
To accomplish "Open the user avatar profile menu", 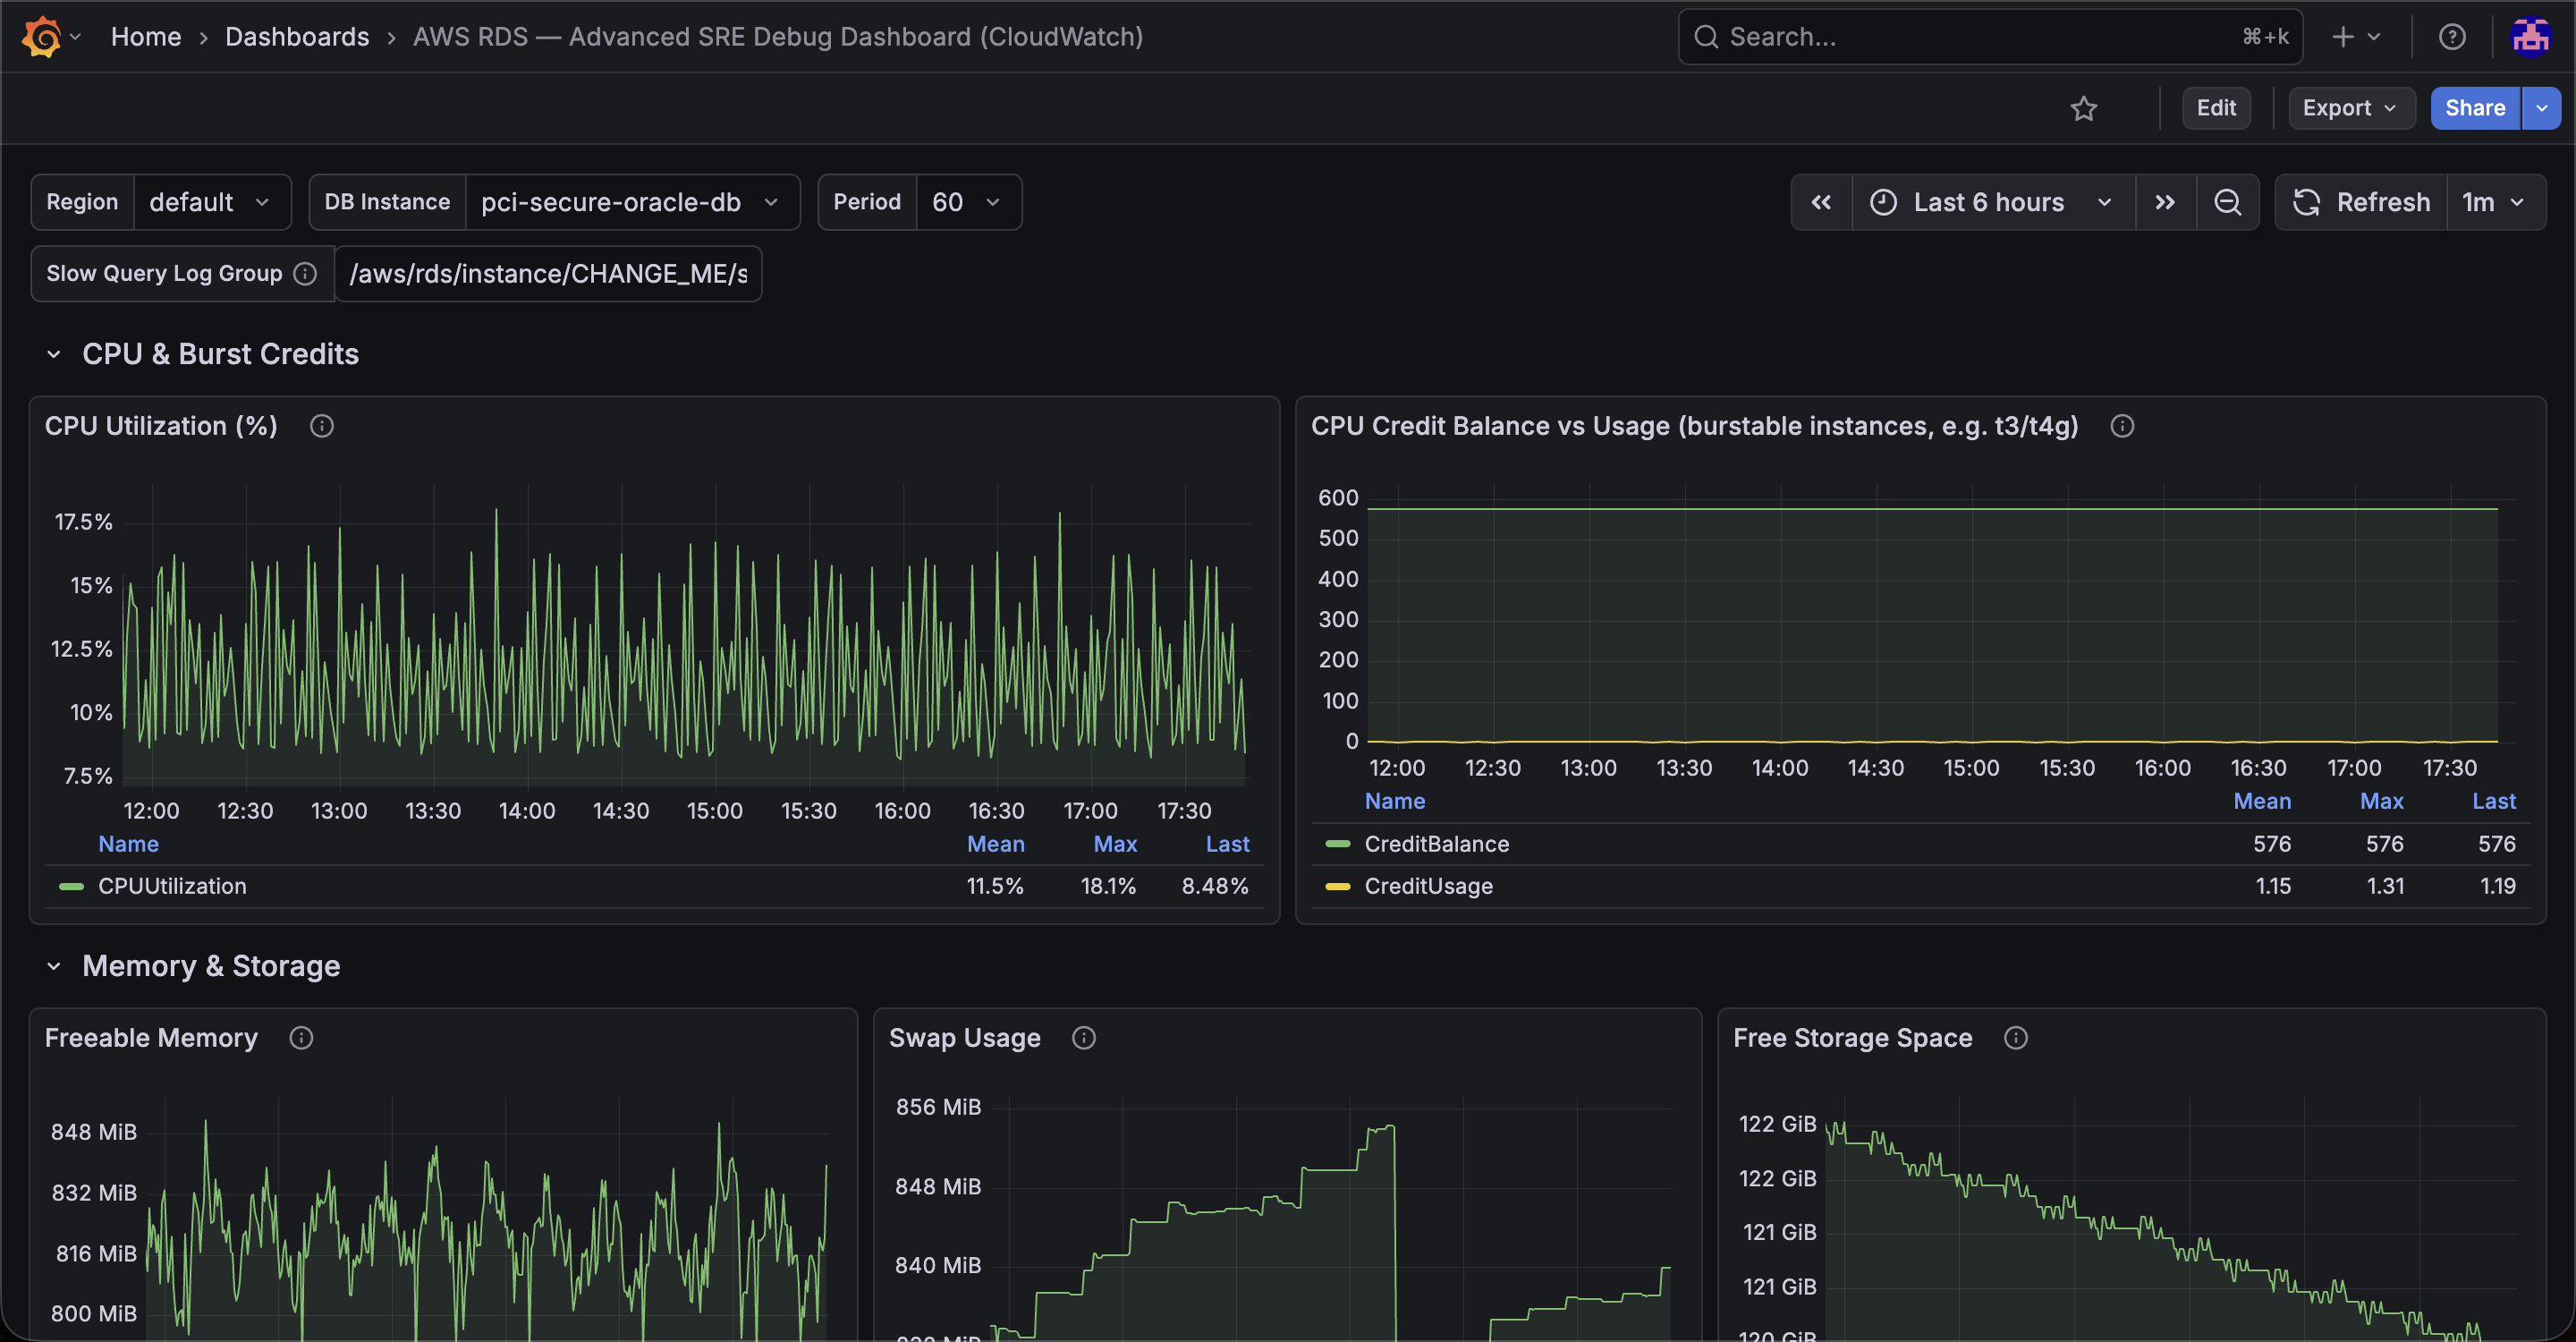I will 2531,37.
